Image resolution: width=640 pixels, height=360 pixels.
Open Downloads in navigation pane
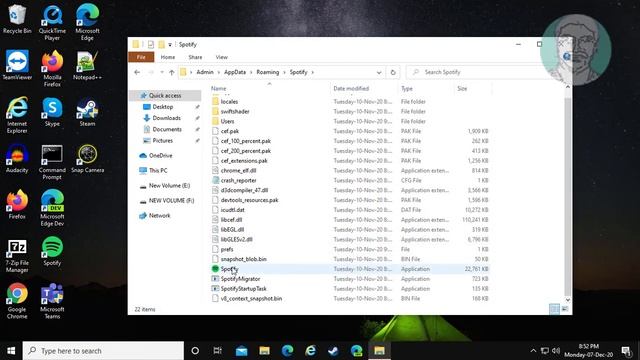167,118
